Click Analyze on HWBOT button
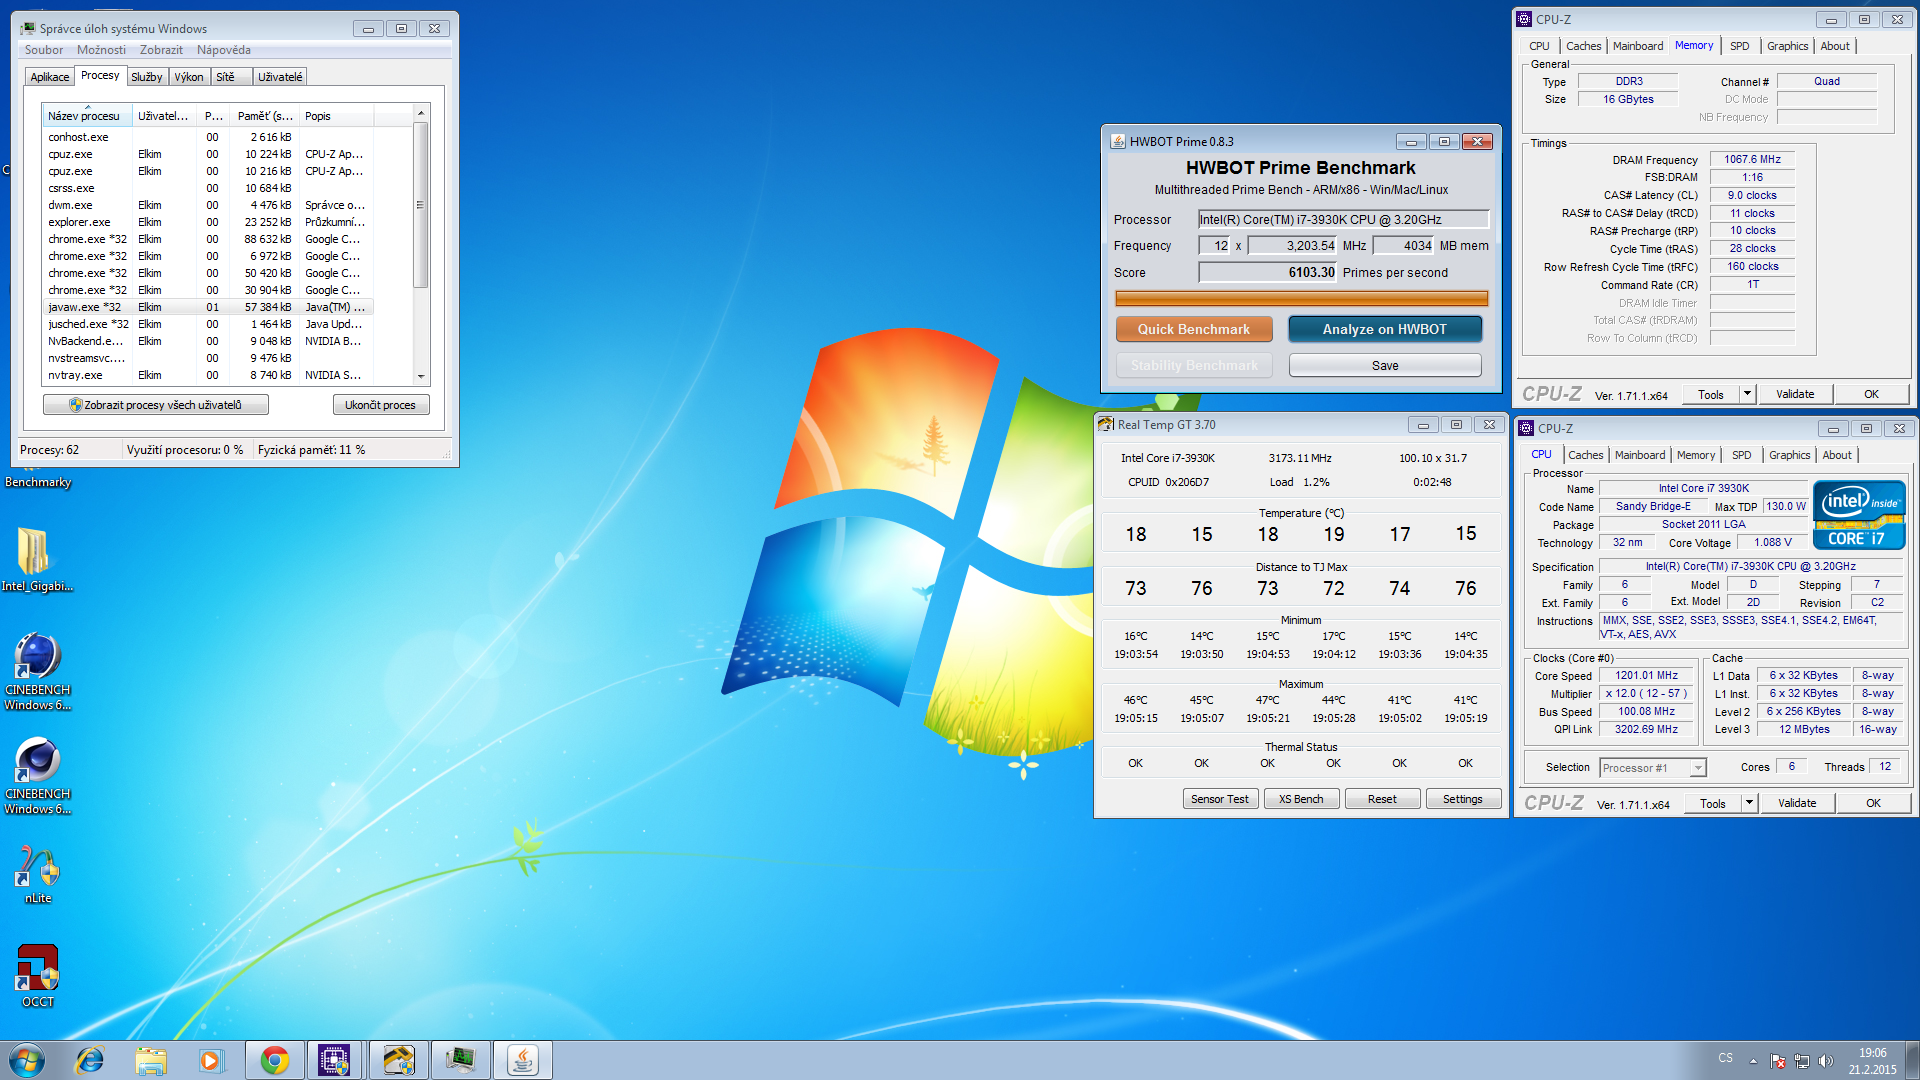 pos(1385,329)
